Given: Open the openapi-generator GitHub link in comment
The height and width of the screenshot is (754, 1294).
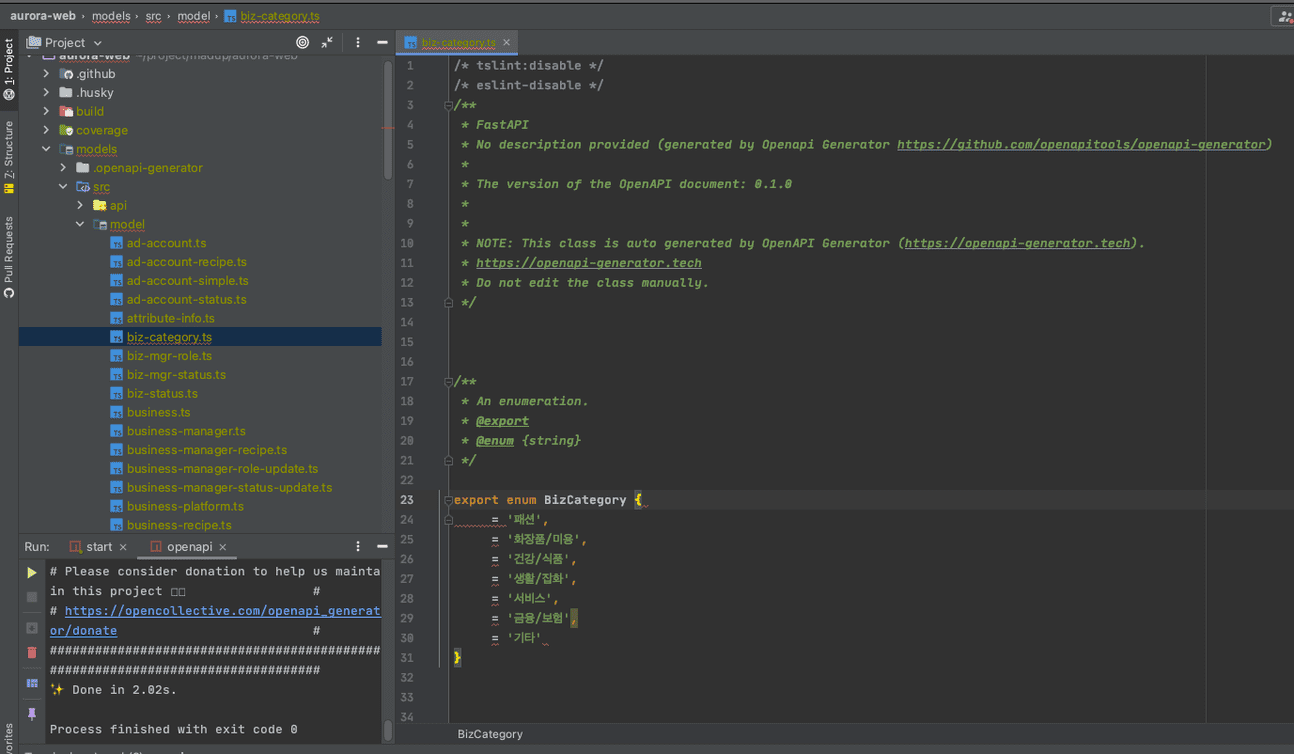Looking at the screenshot, I should point(1080,145).
